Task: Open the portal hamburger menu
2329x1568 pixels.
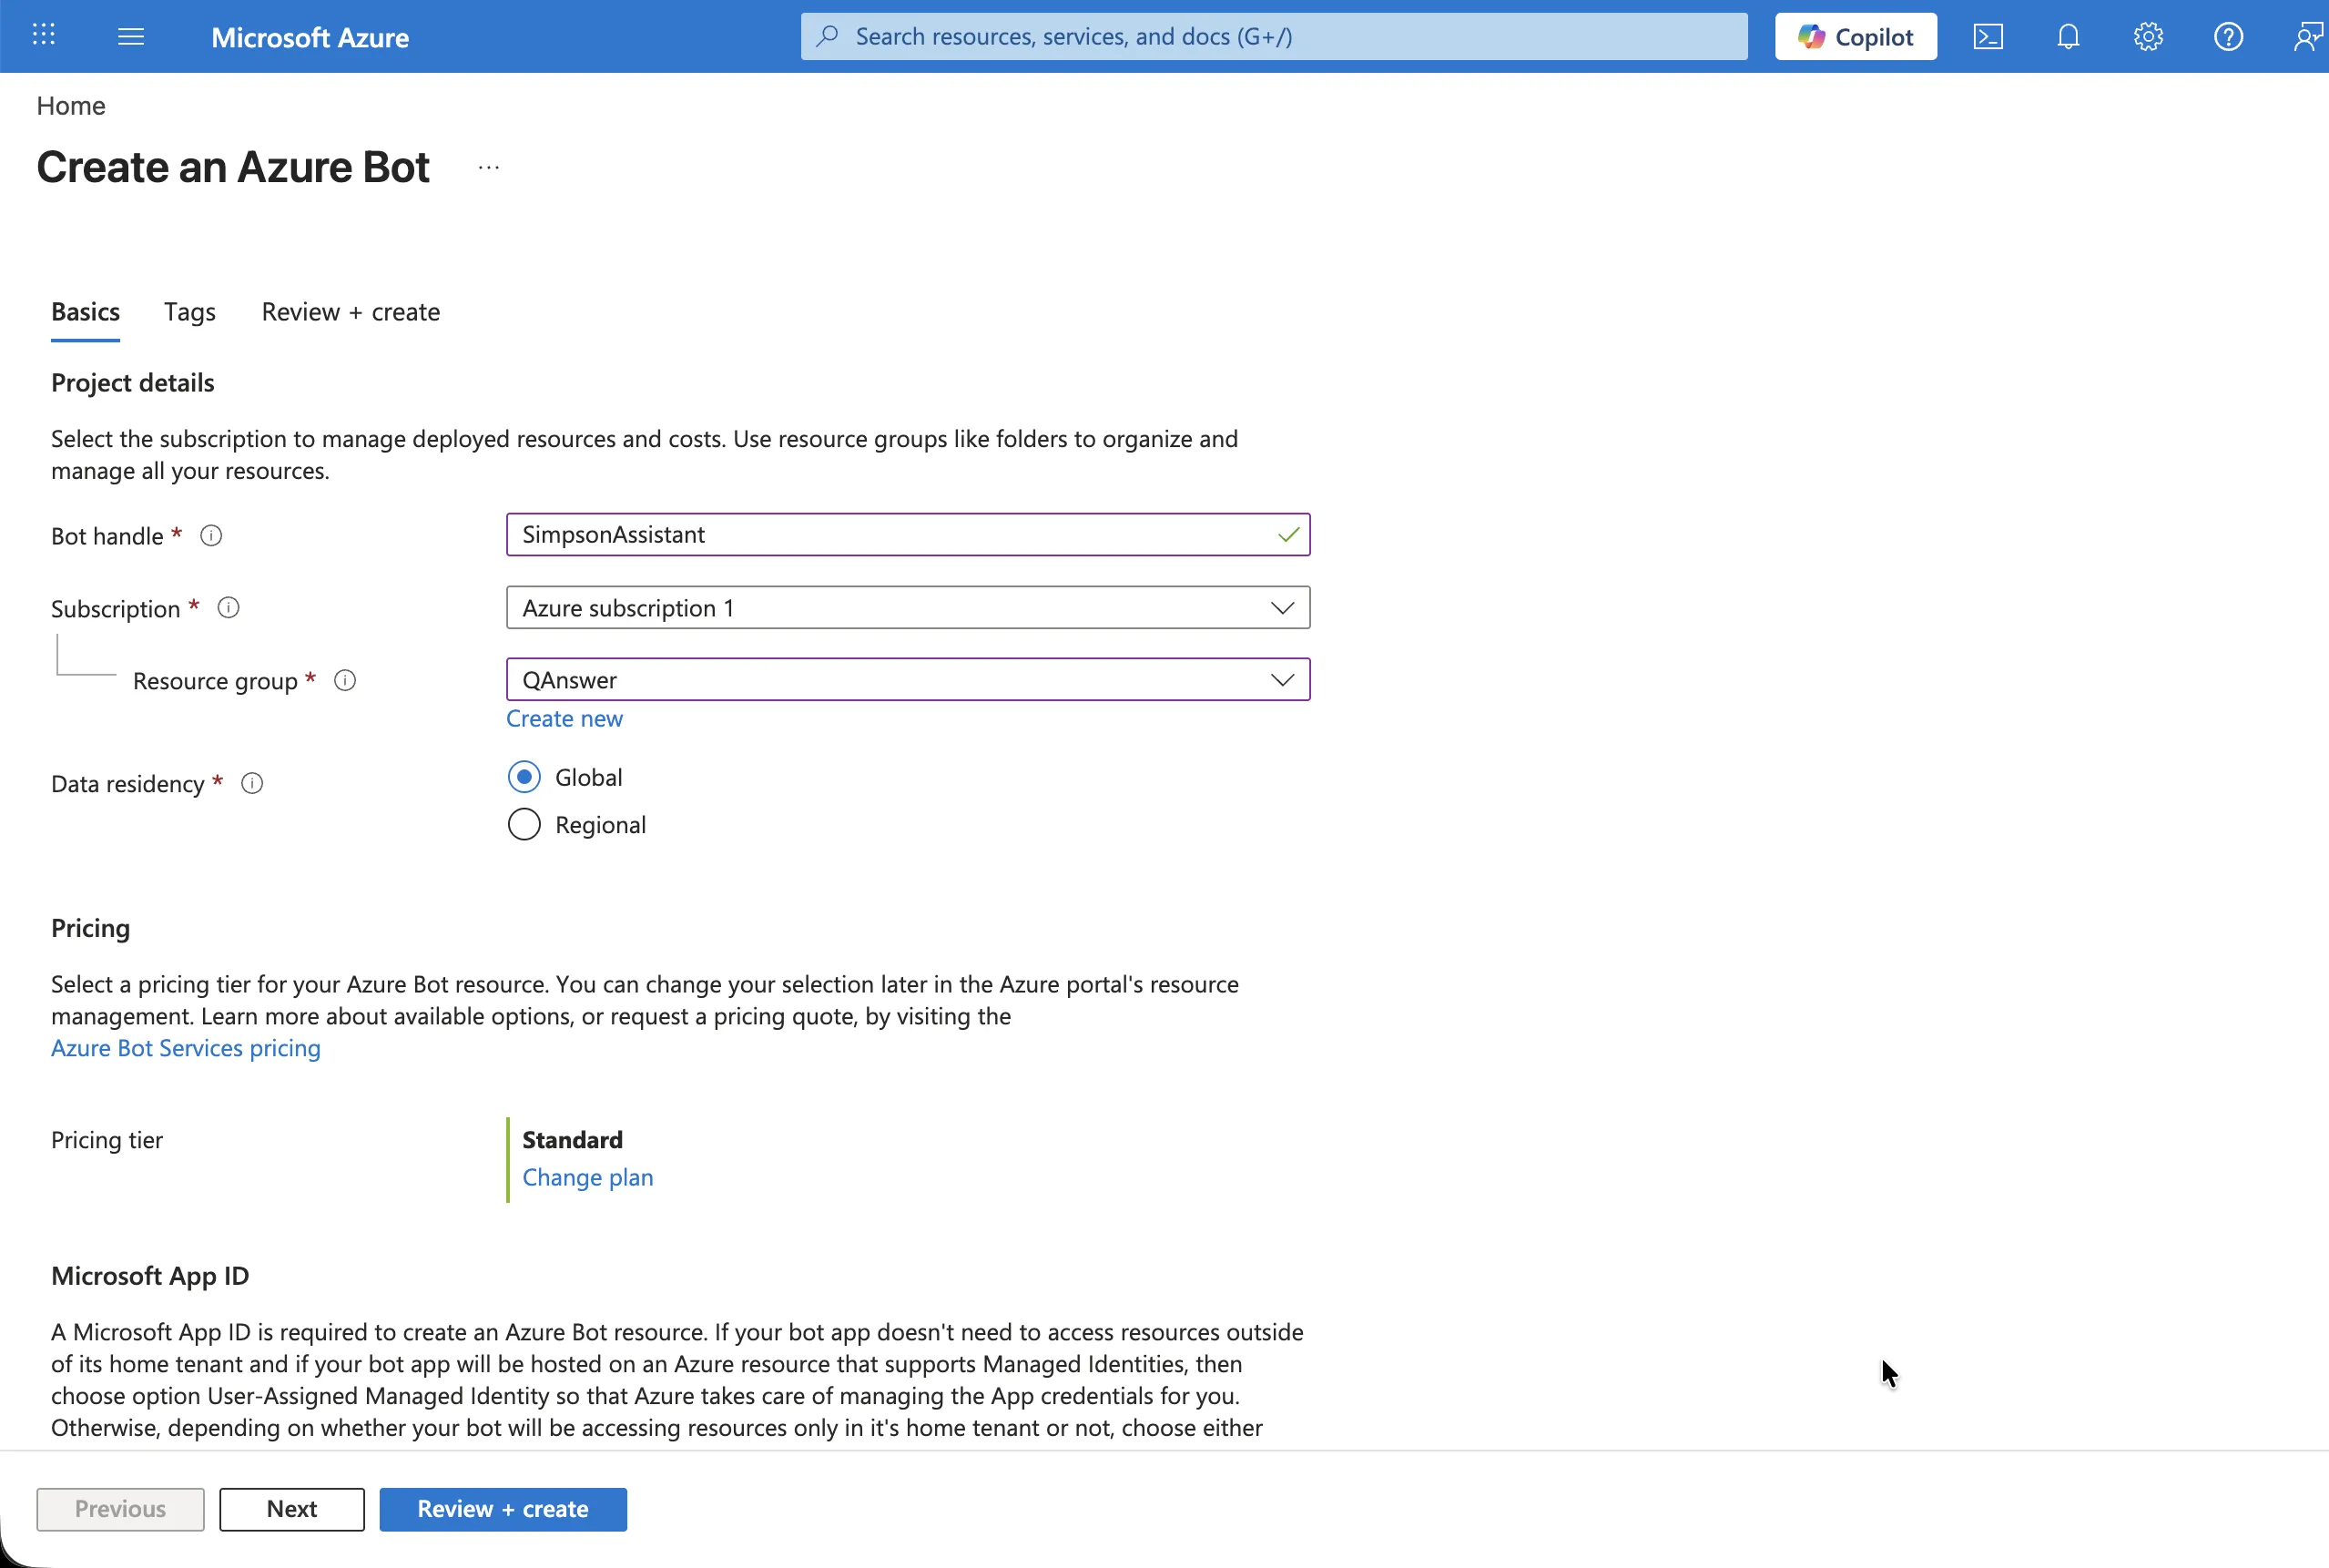Action: click(131, 37)
